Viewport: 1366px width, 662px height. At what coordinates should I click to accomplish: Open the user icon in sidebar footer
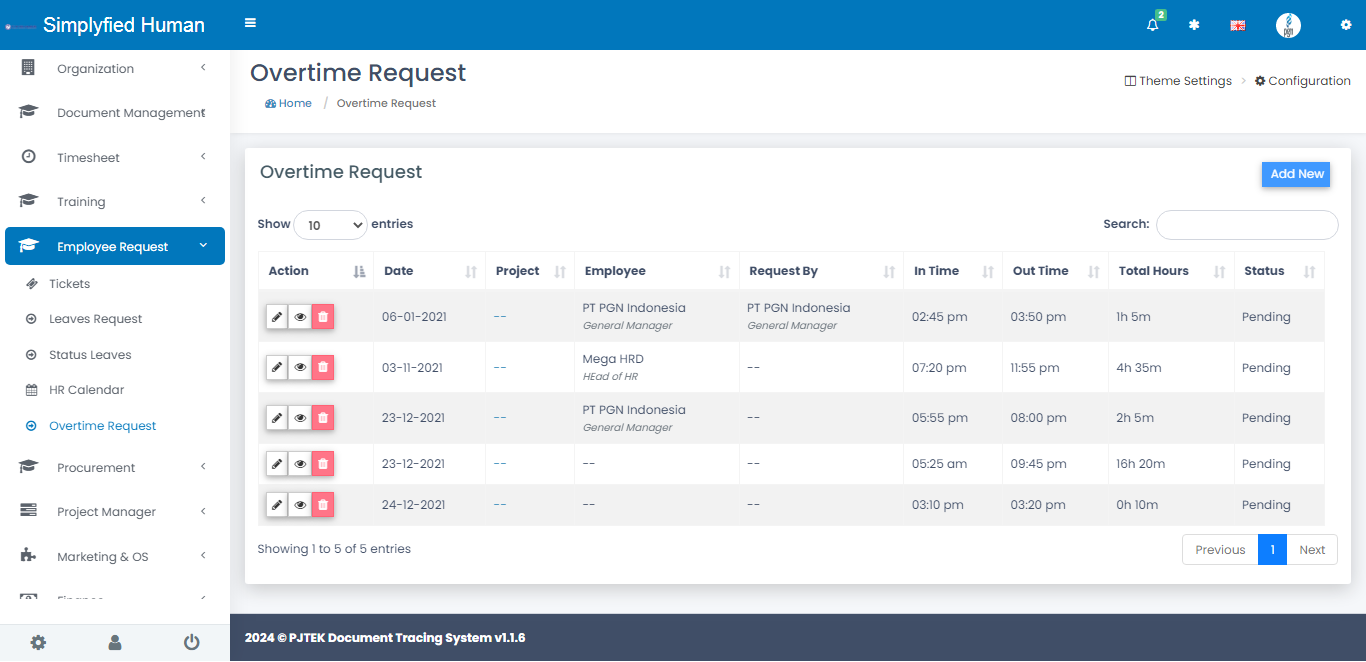coord(115,642)
